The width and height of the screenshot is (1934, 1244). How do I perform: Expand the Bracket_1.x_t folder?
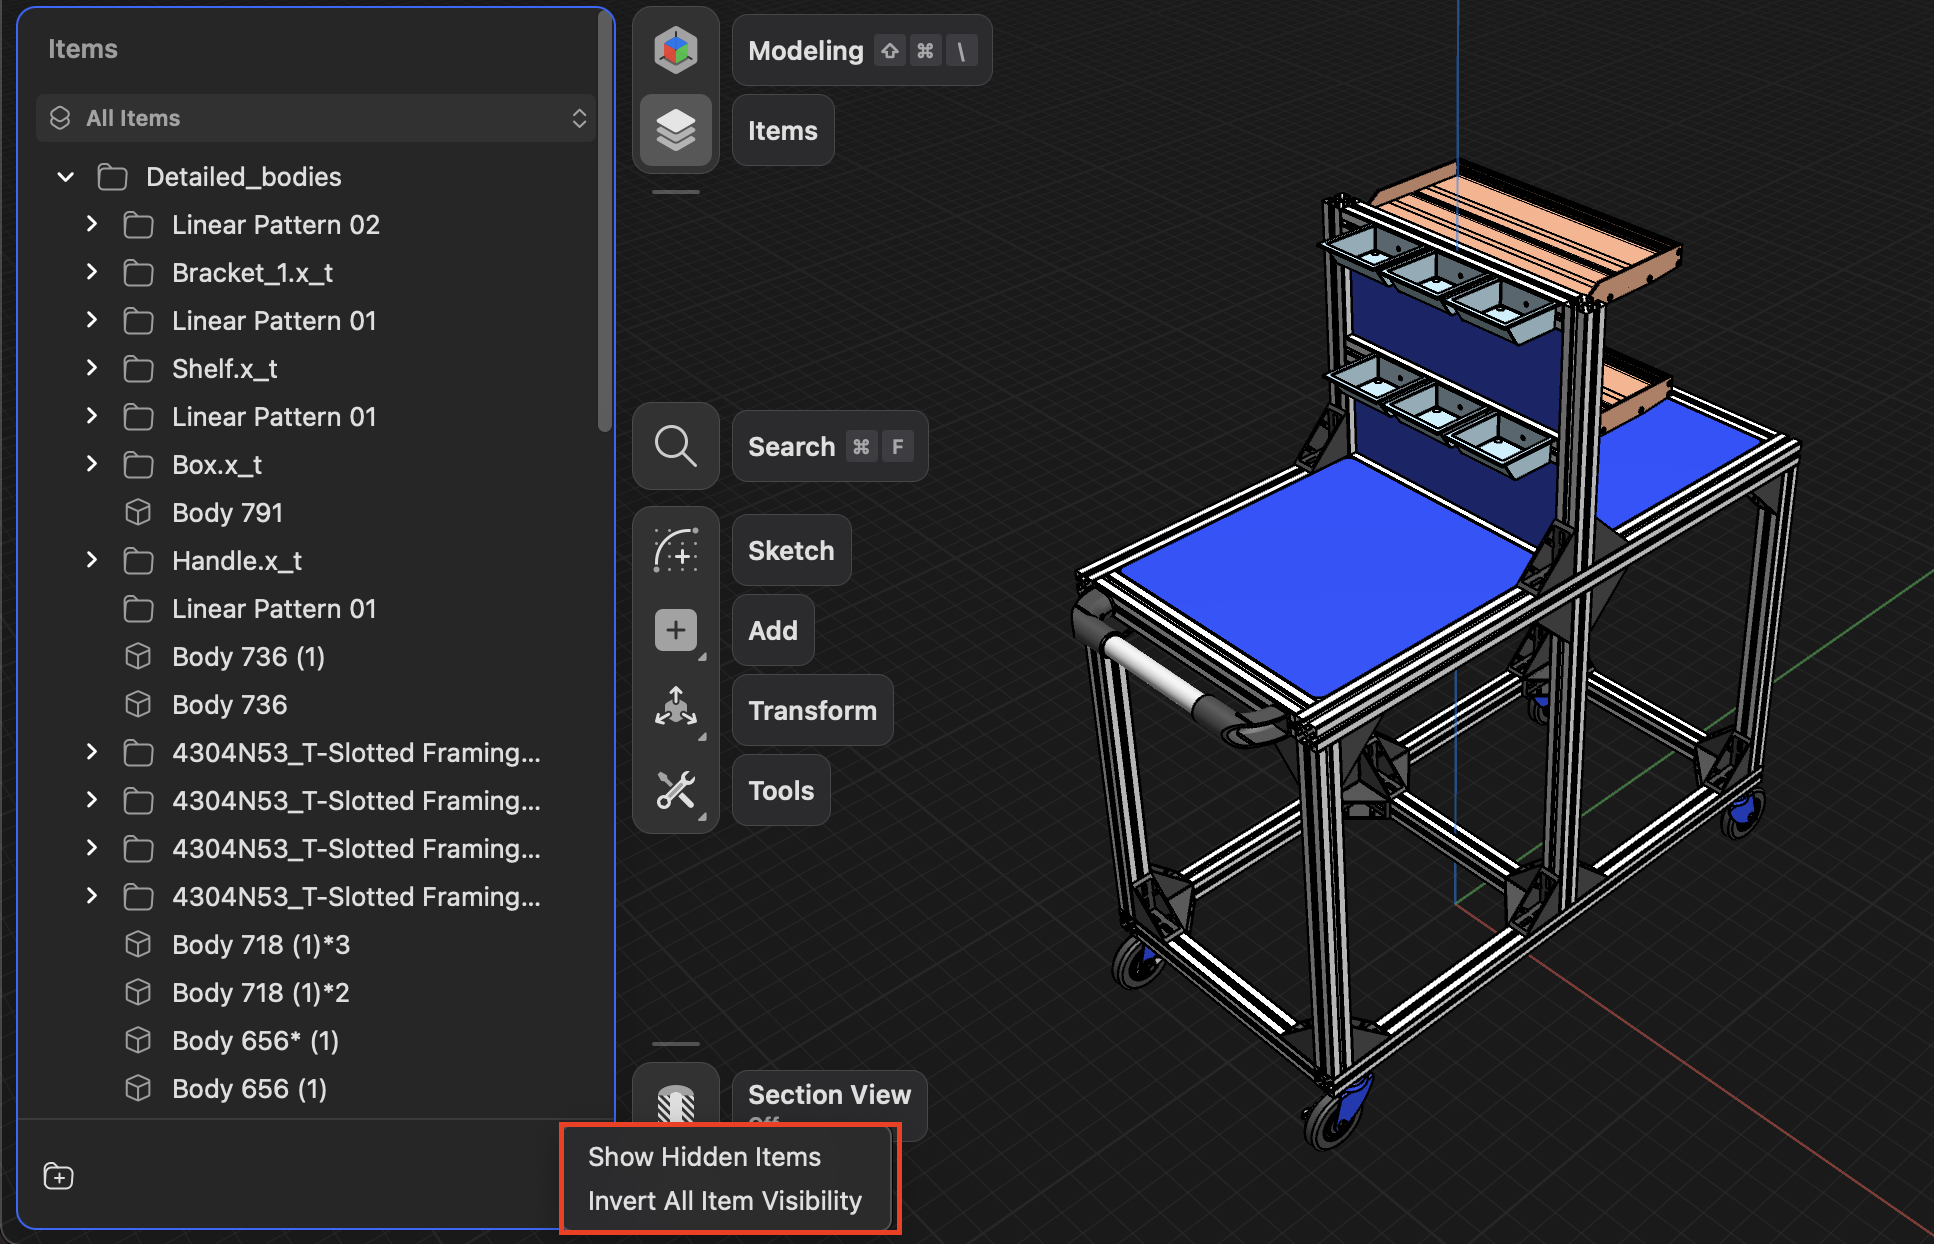pos(92,272)
